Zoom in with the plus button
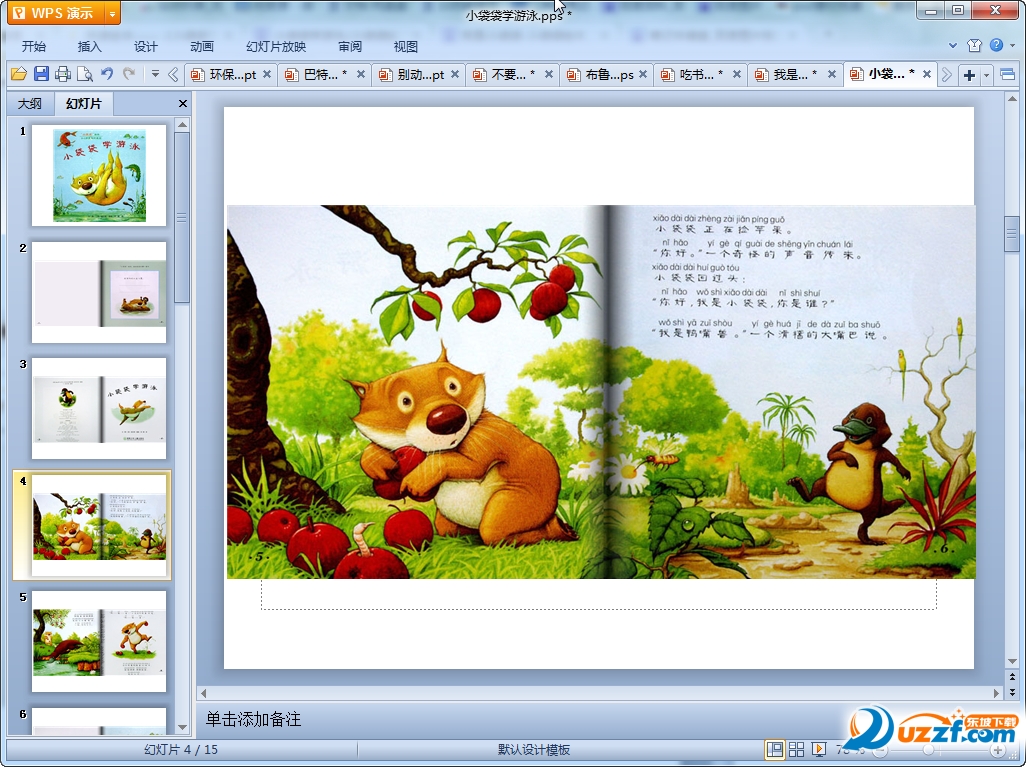The image size is (1026, 767). [997, 750]
